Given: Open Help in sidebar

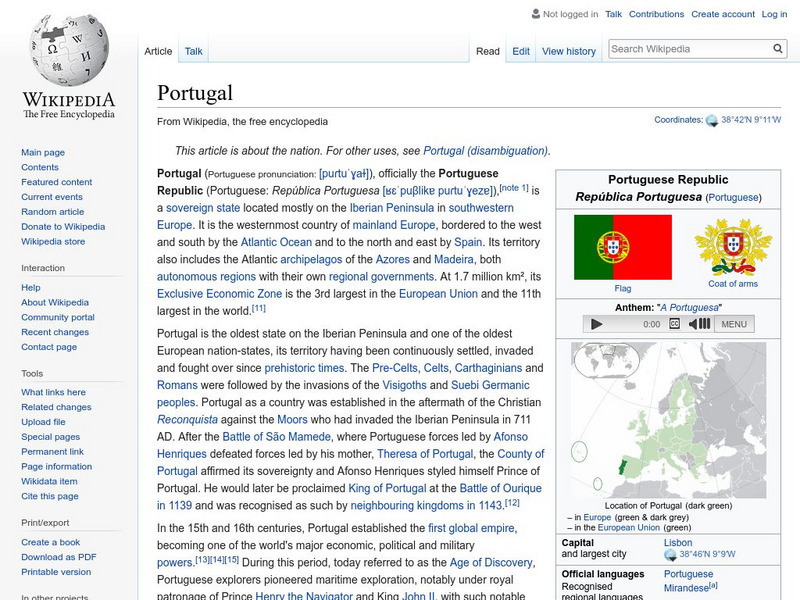Looking at the screenshot, I should point(31,288).
